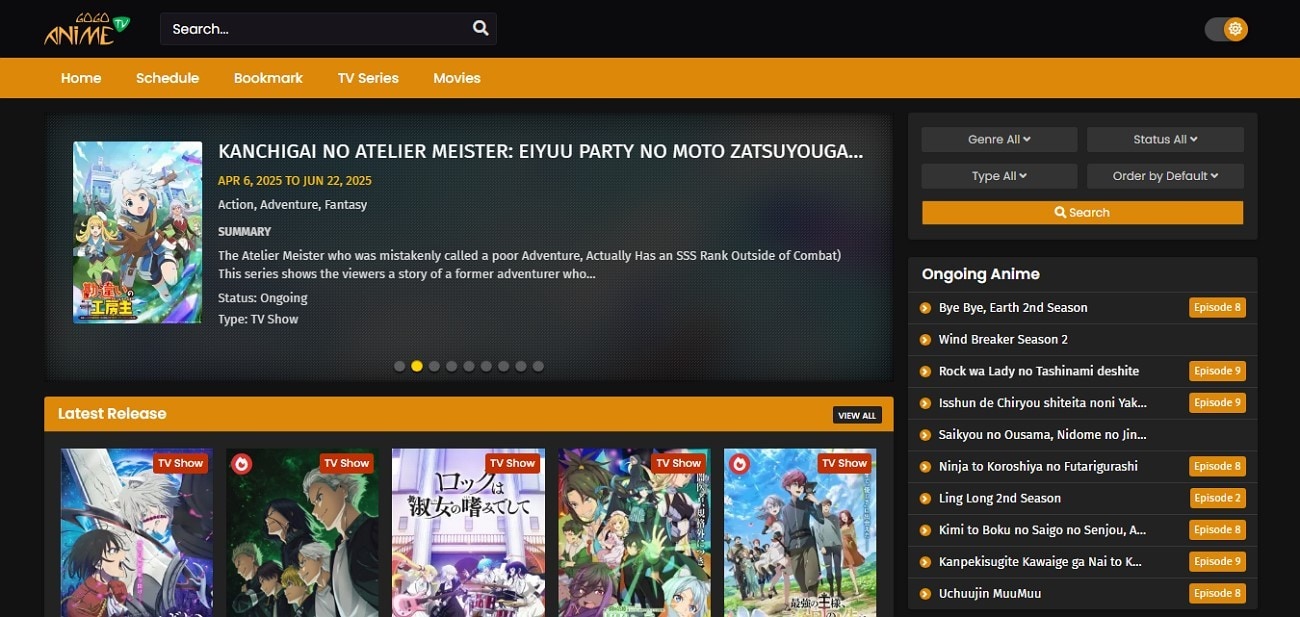
Task: Click Episode 9 badge for Kanpekisugite Kawaige
Action: [x=1217, y=562]
